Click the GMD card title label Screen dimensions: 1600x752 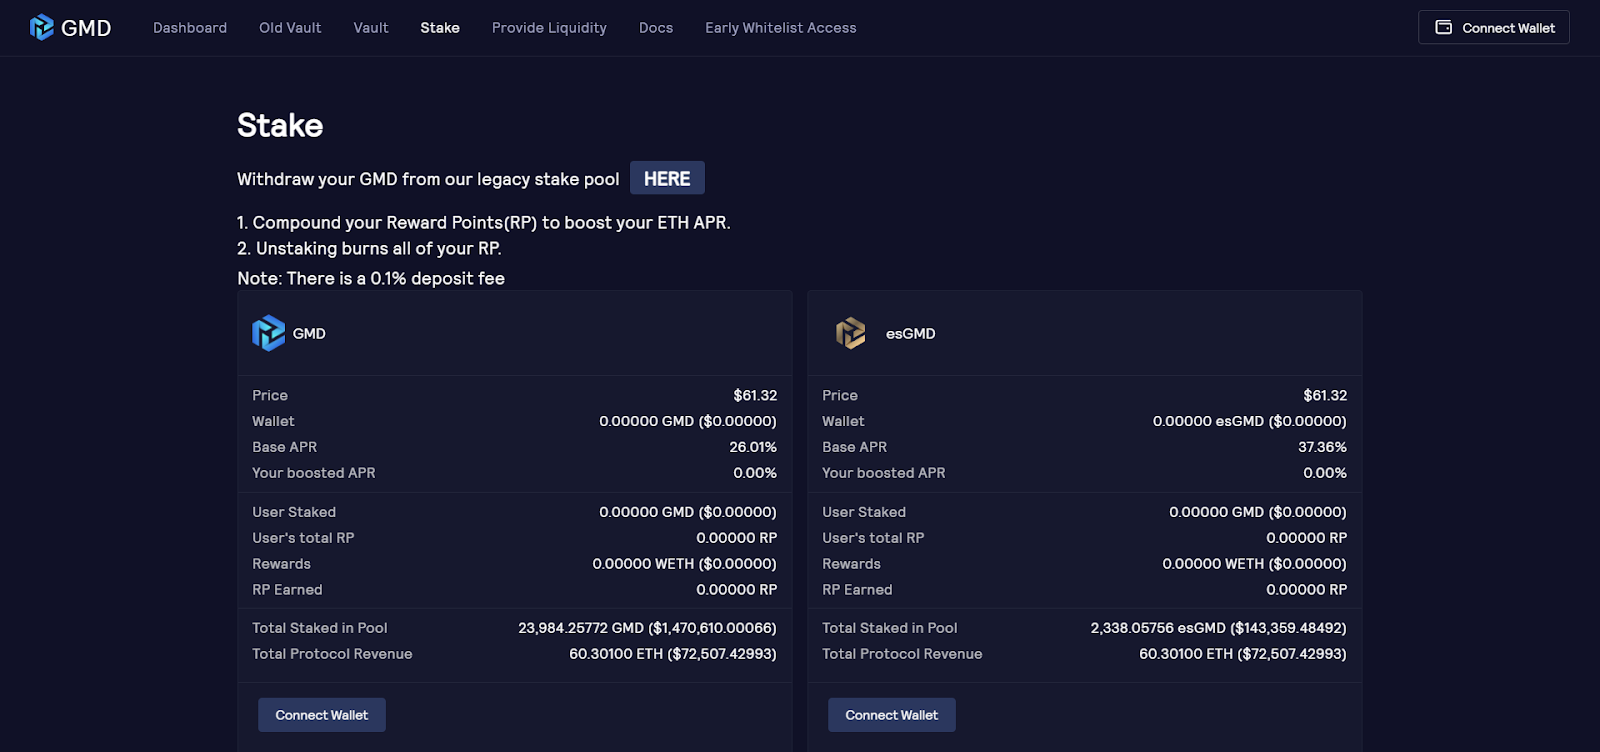point(309,334)
